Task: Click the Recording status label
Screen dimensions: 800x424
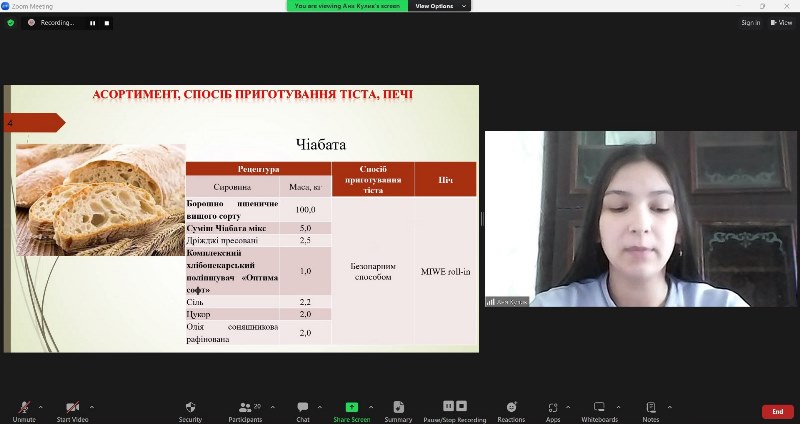Action: 57,23
